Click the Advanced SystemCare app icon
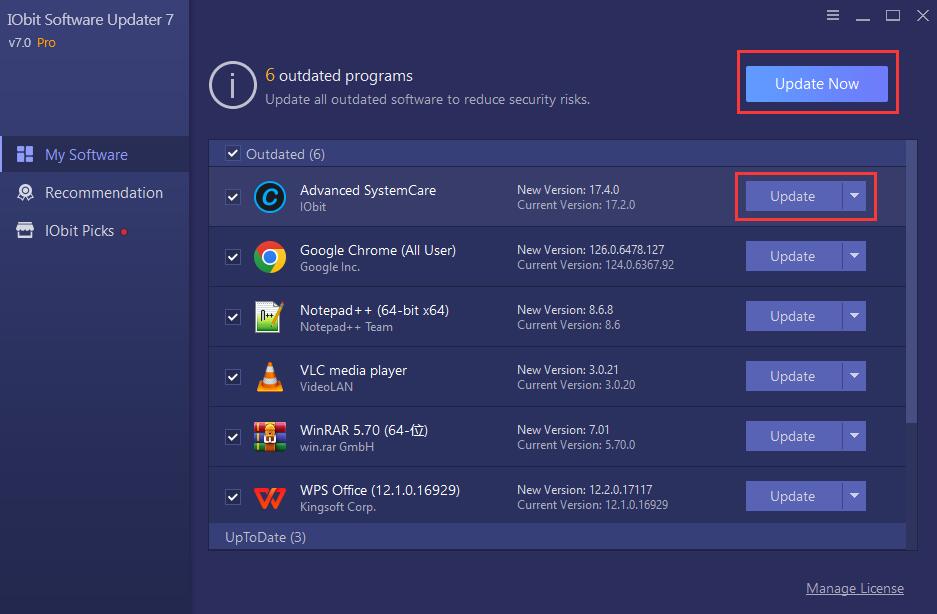 pos(270,197)
